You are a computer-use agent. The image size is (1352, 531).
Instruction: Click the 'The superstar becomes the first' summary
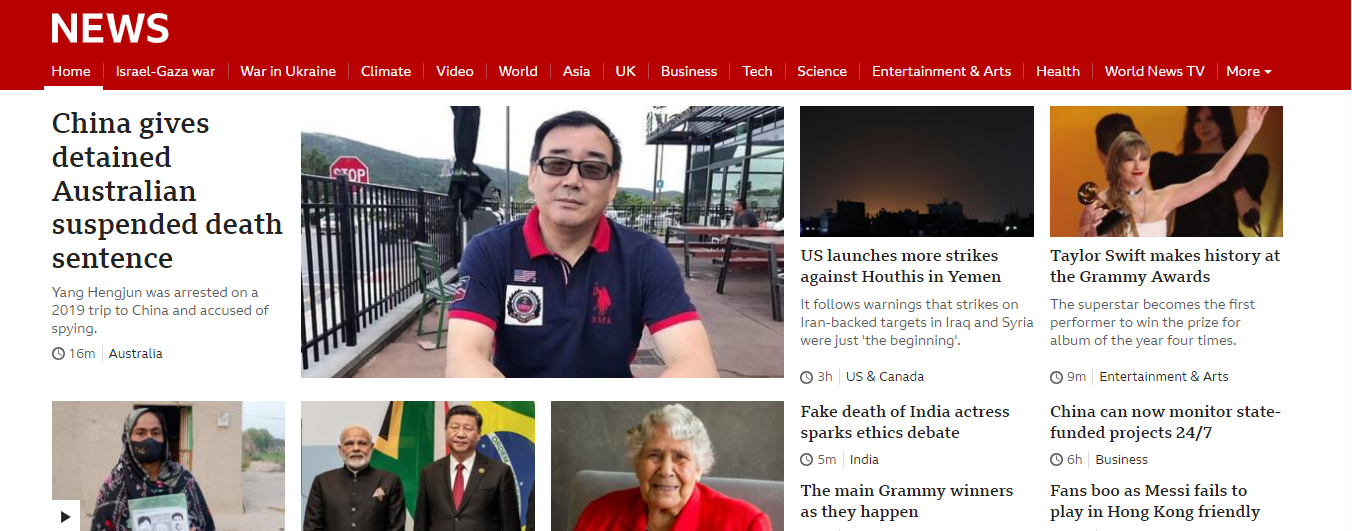coord(1152,323)
